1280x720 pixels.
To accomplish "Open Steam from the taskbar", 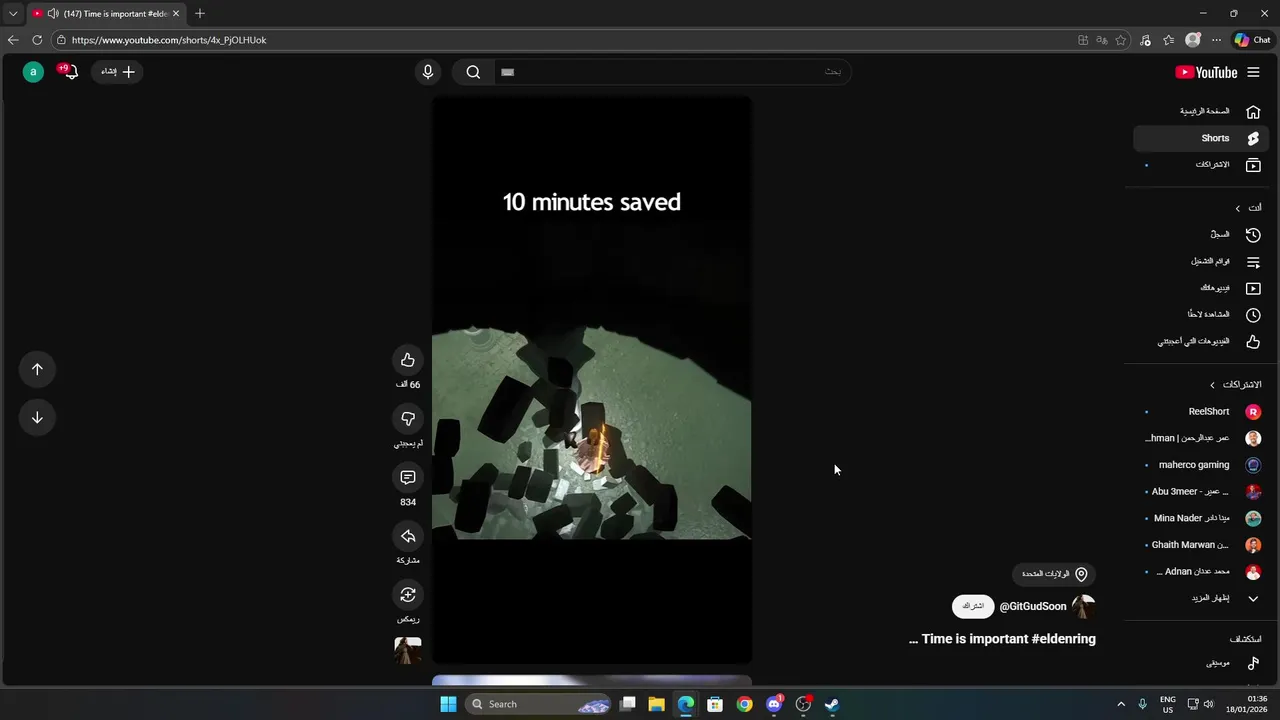I will point(832,704).
